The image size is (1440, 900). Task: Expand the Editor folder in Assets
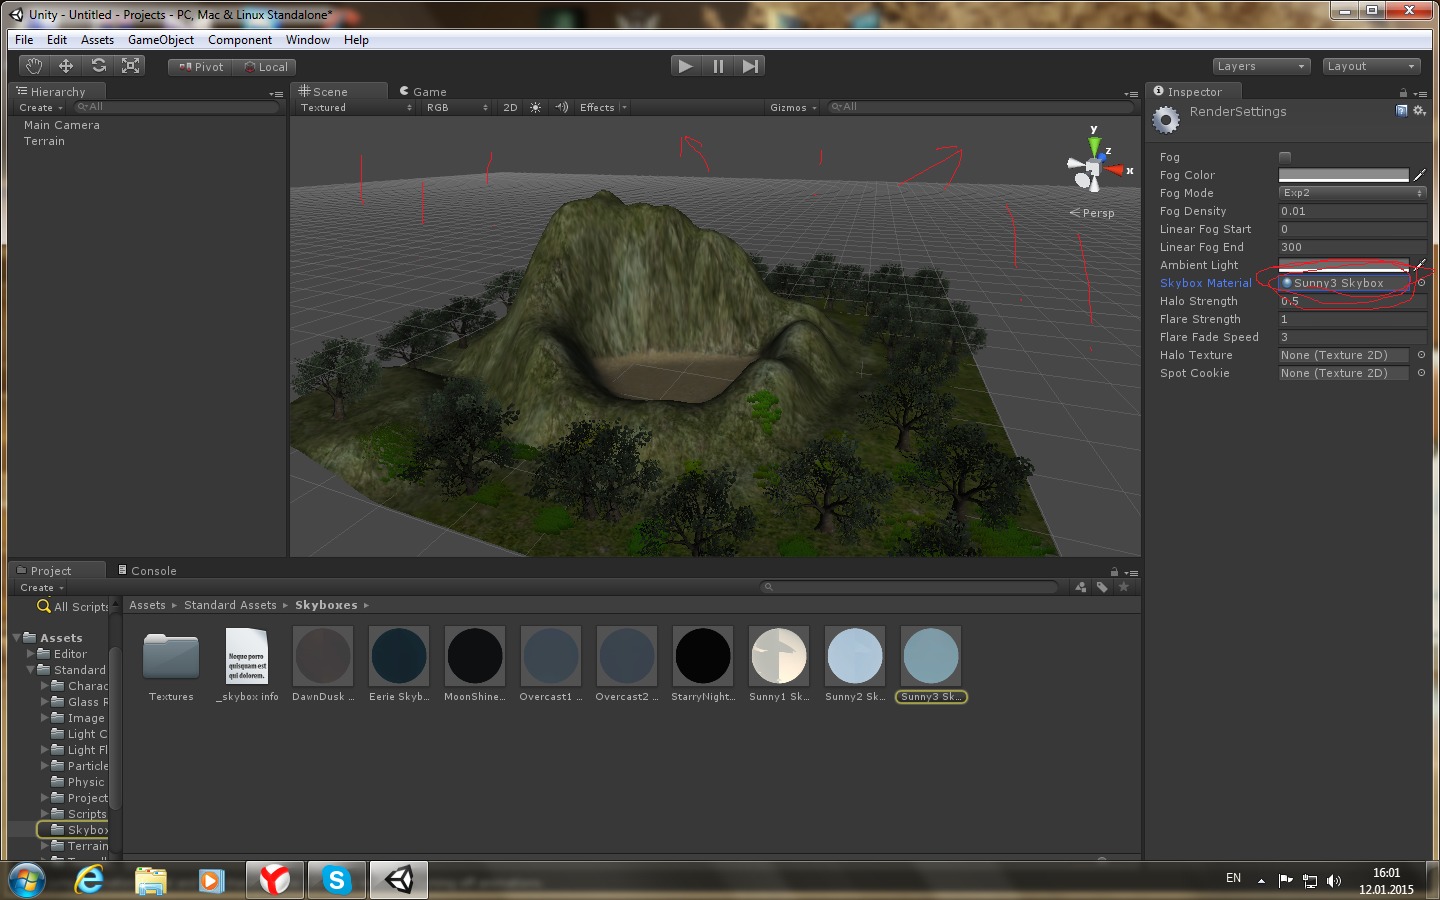31,654
